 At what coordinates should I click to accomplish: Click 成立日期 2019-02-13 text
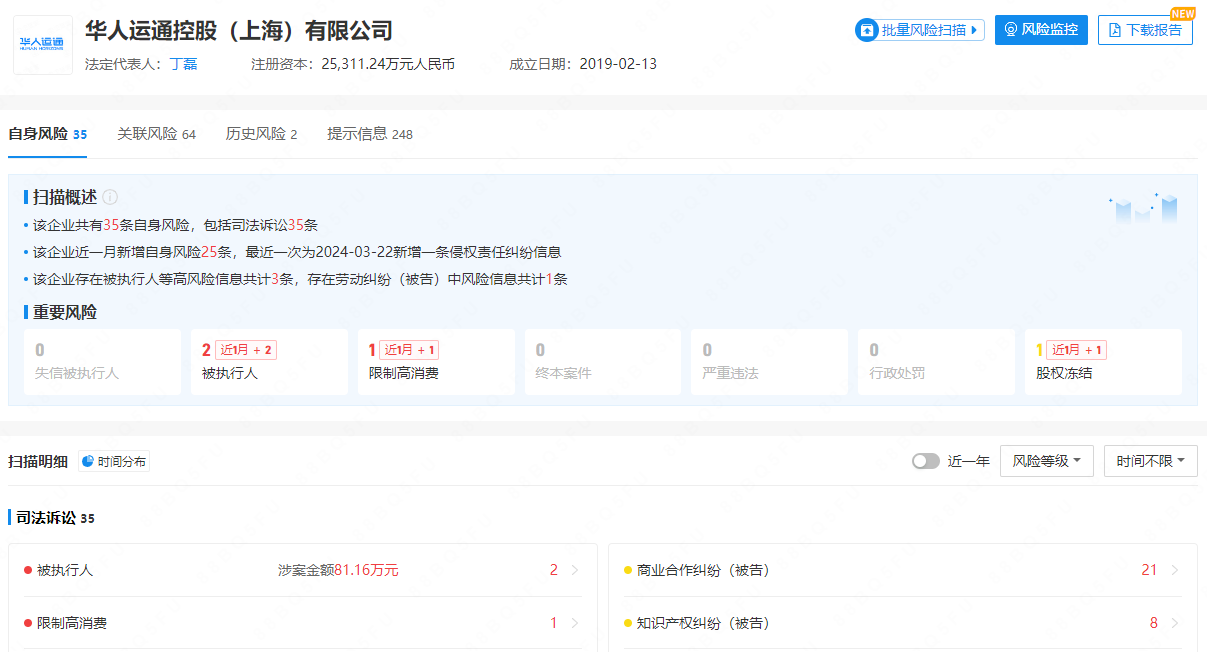[x=583, y=64]
